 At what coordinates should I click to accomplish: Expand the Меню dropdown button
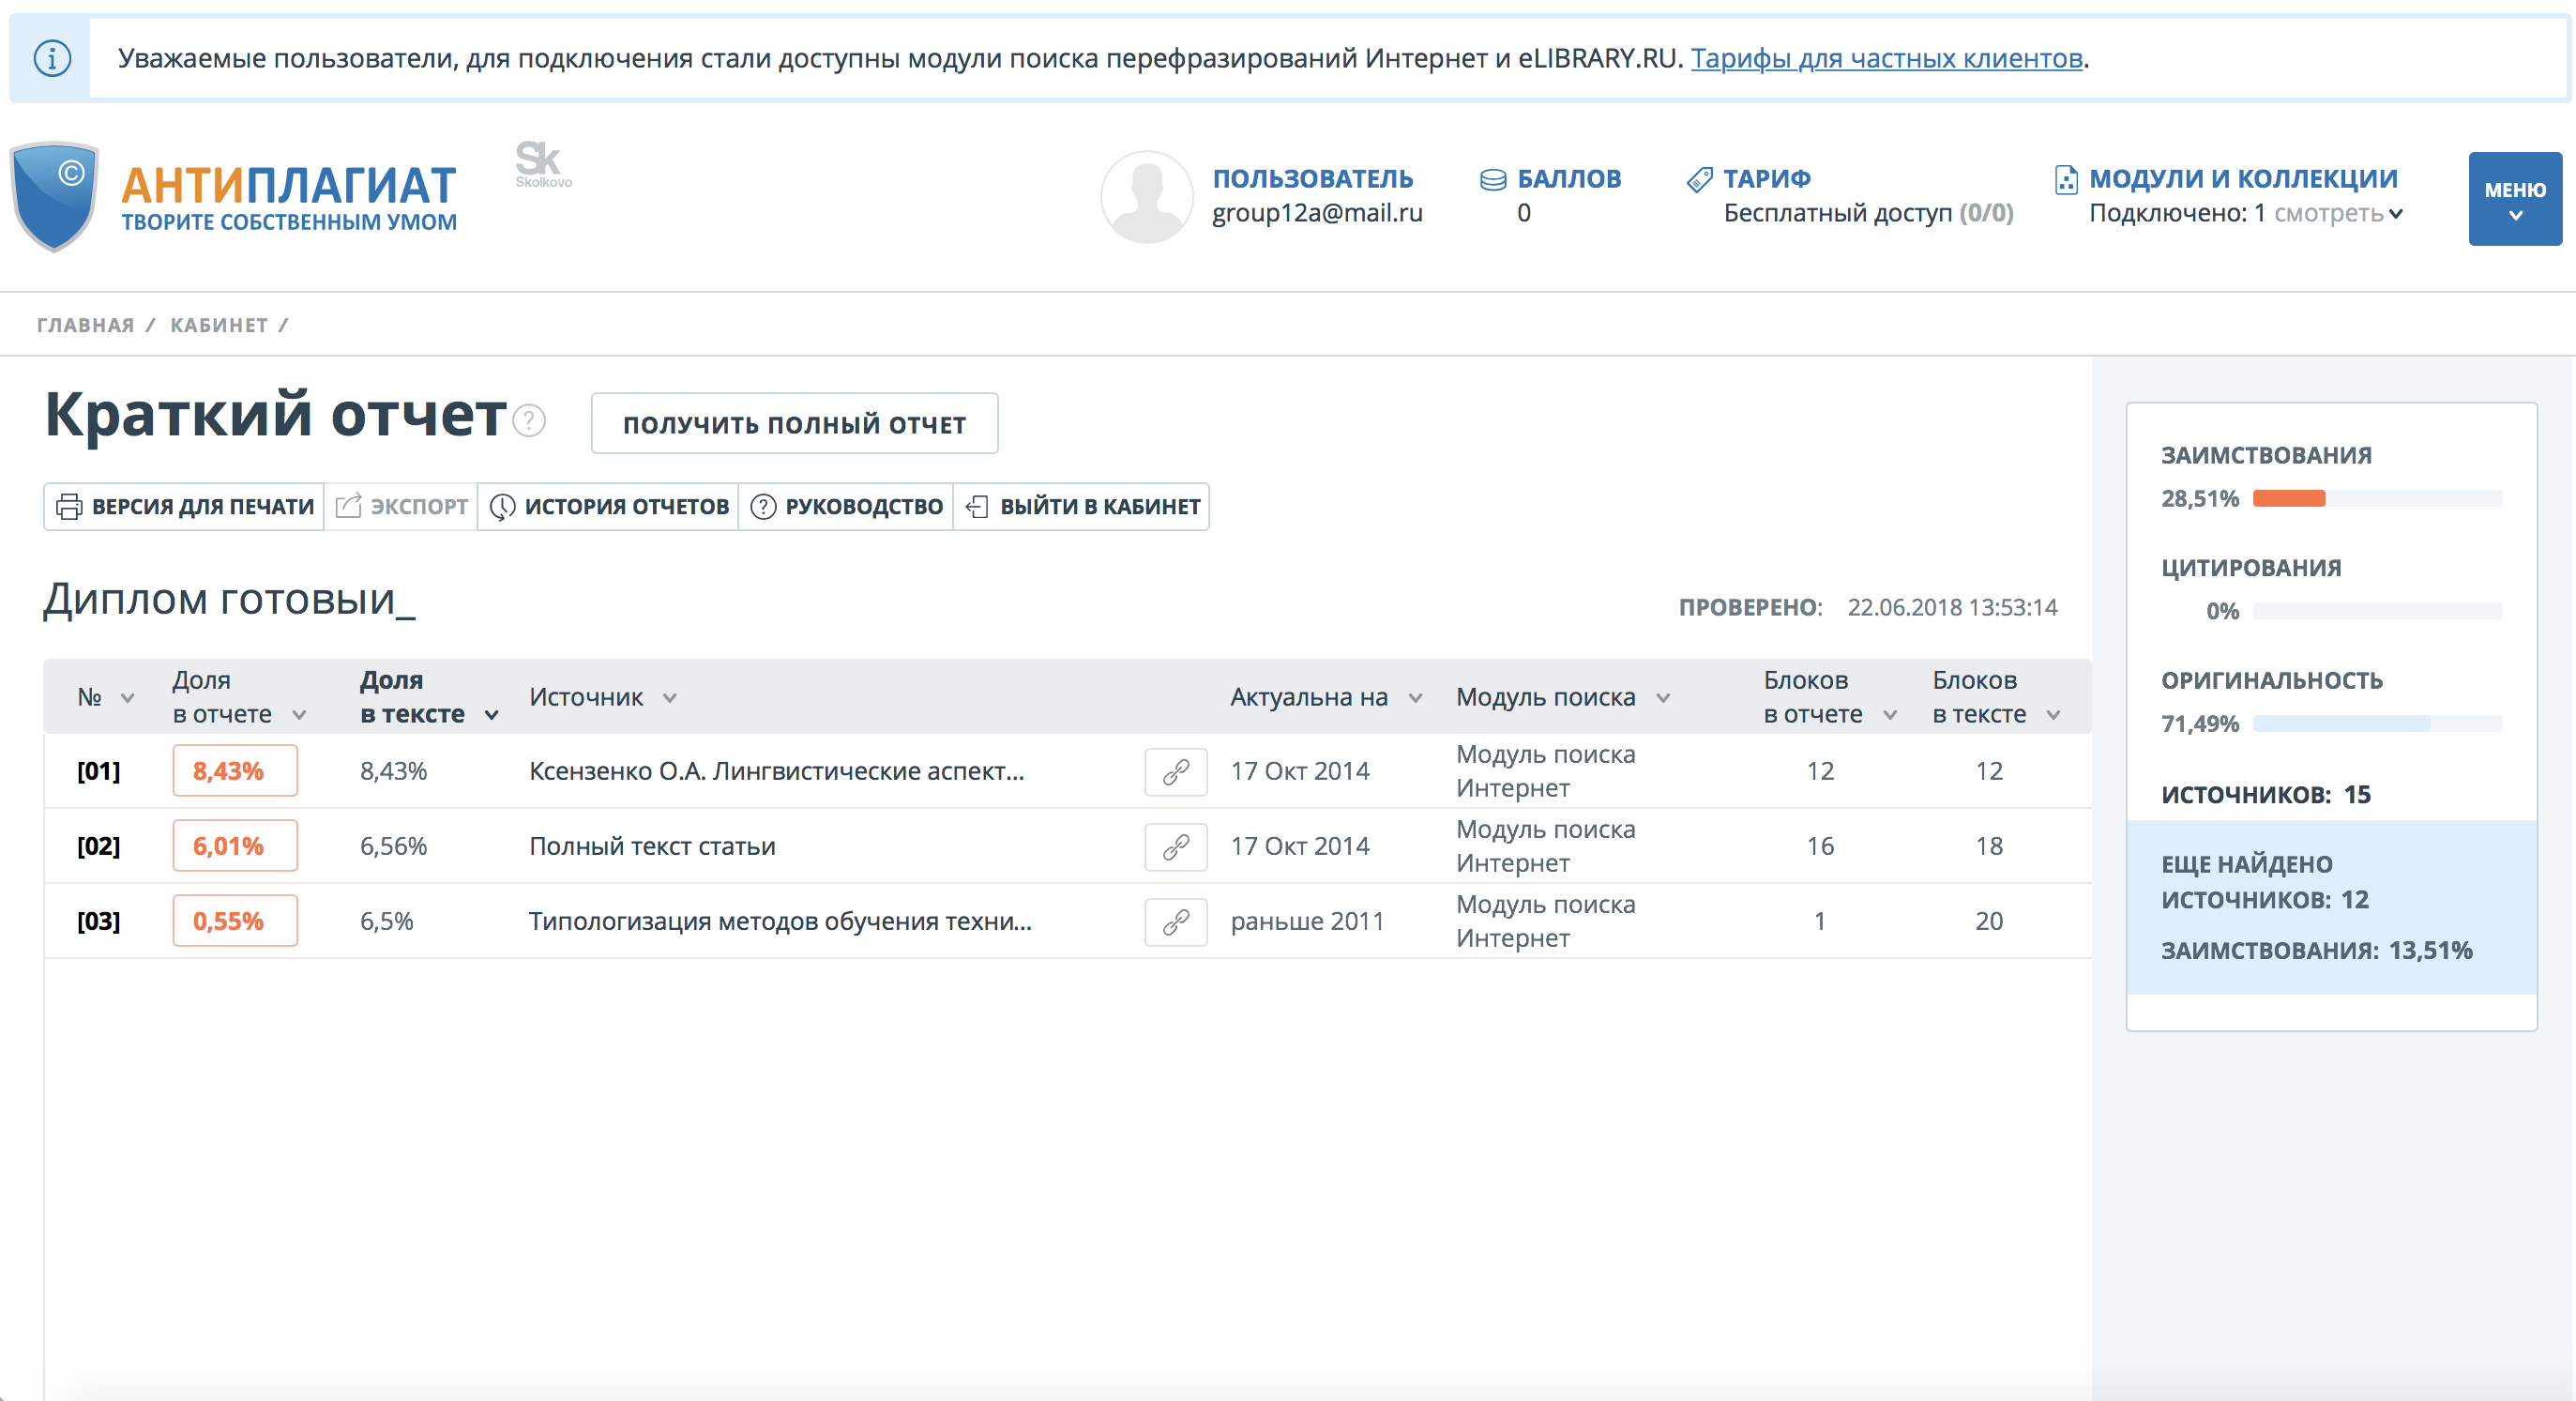pos(2514,199)
